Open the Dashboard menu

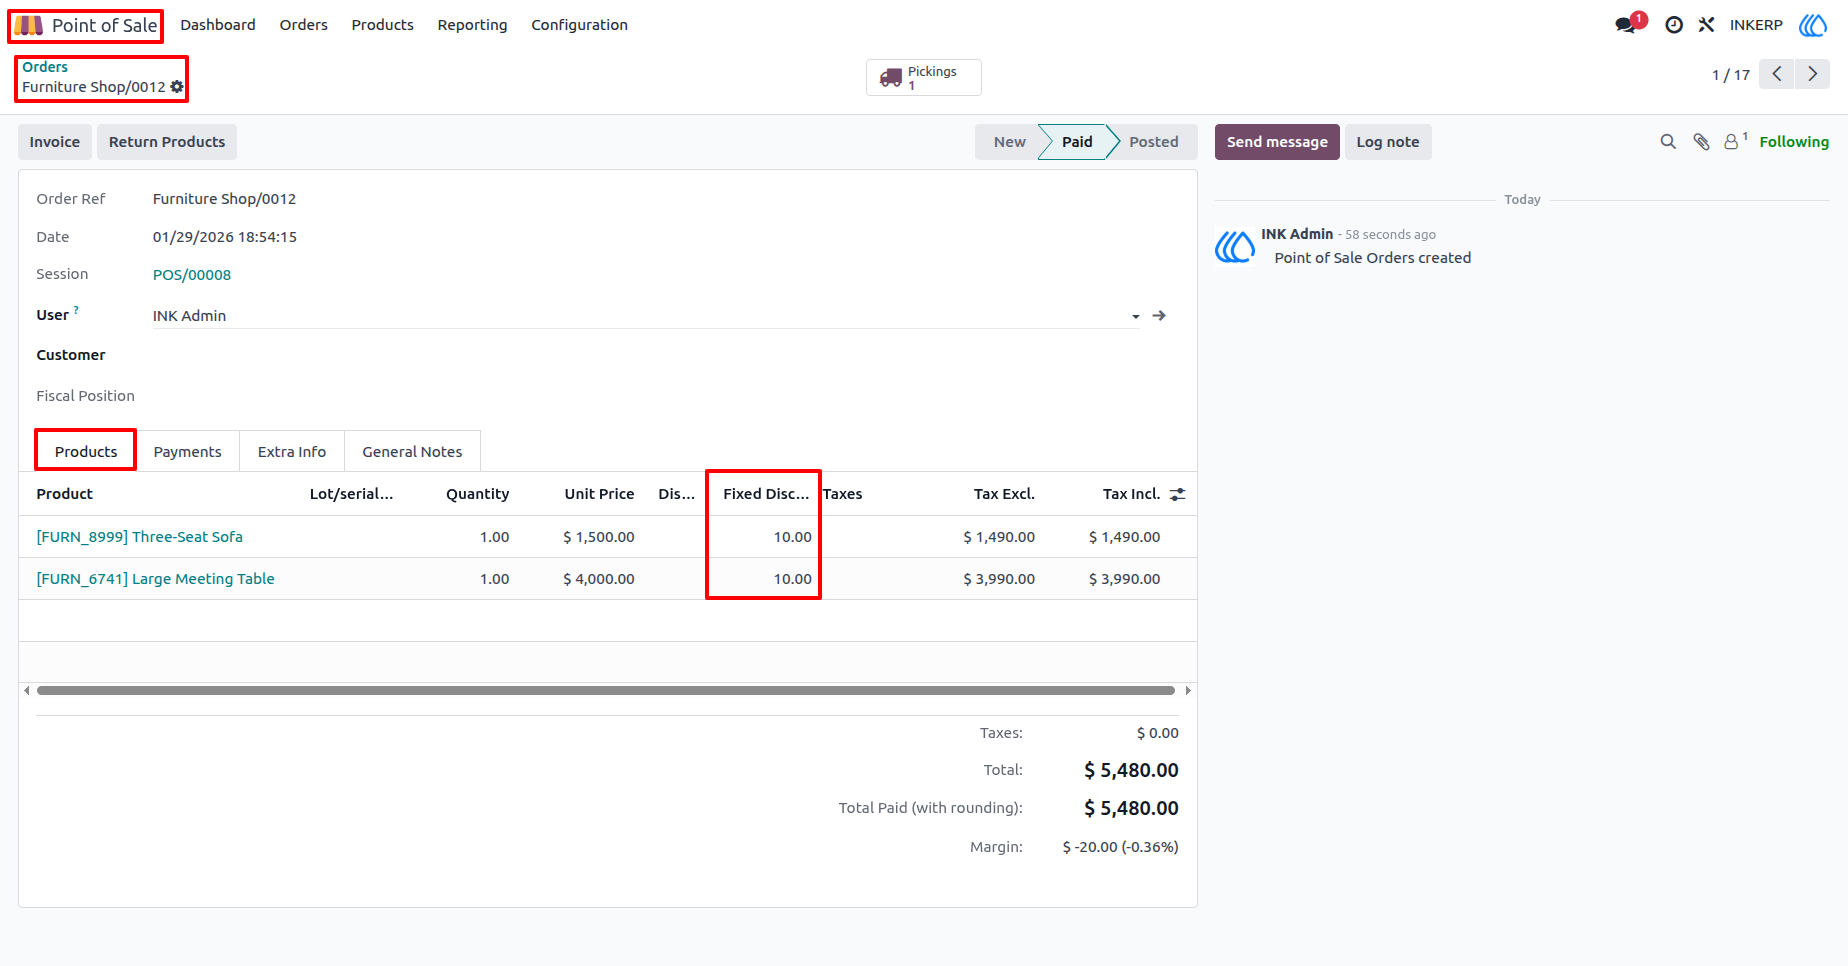pos(218,25)
